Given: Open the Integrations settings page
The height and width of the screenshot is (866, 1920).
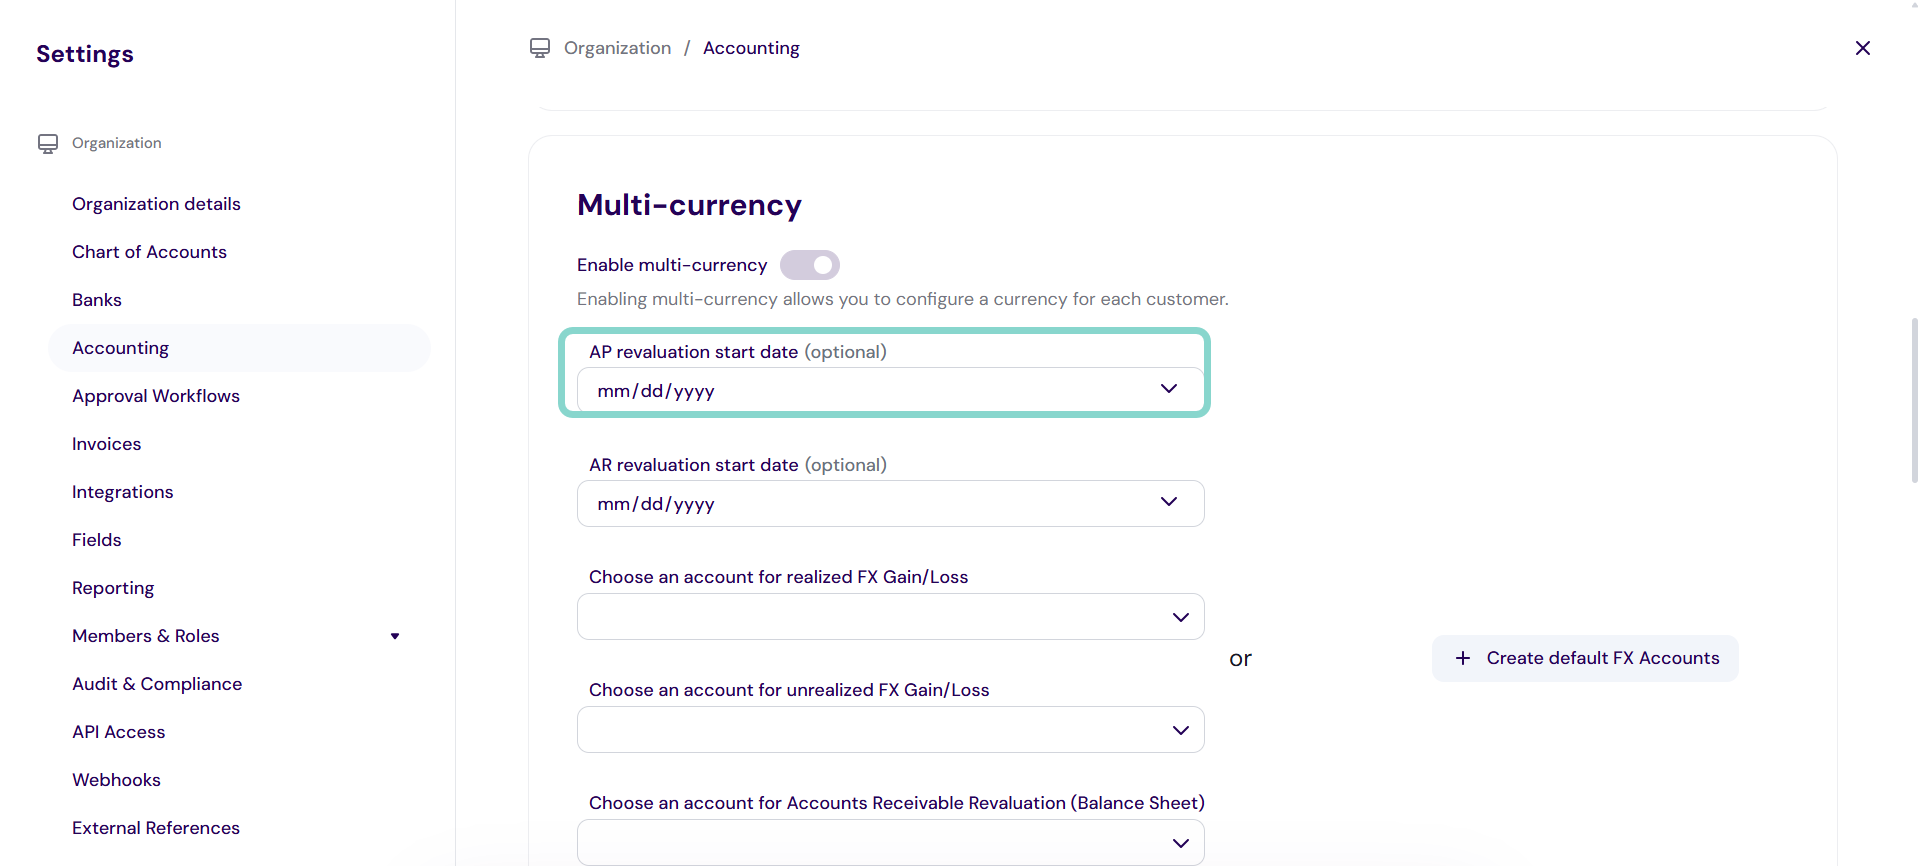Looking at the screenshot, I should pyautogui.click(x=123, y=492).
